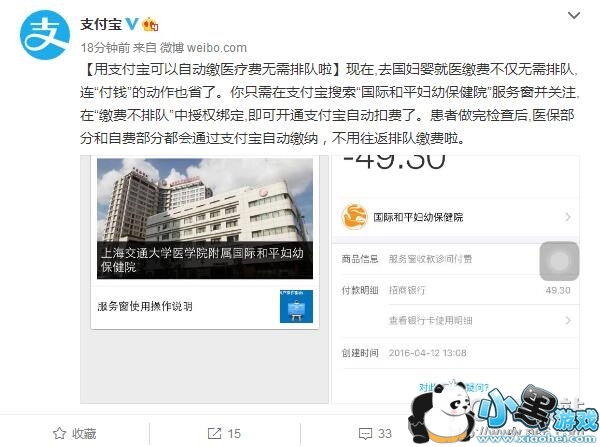This screenshot has height=447, width=600.
Task: Click the membership crown badge icon
Action: click(x=150, y=25)
